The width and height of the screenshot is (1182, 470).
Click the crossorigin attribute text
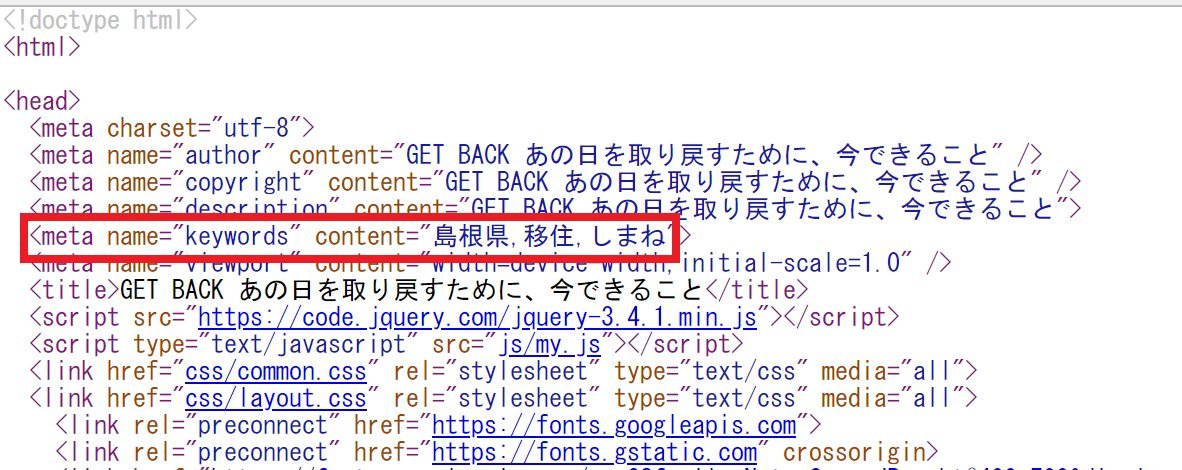pyautogui.click(x=854, y=453)
